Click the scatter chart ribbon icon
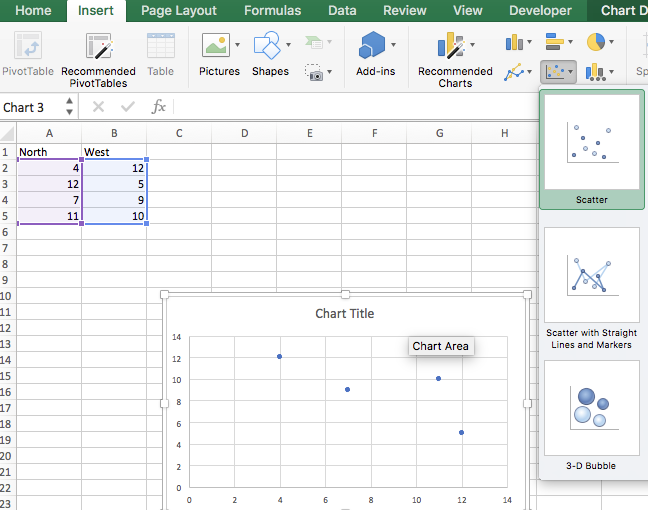The image size is (648, 510). [x=555, y=72]
